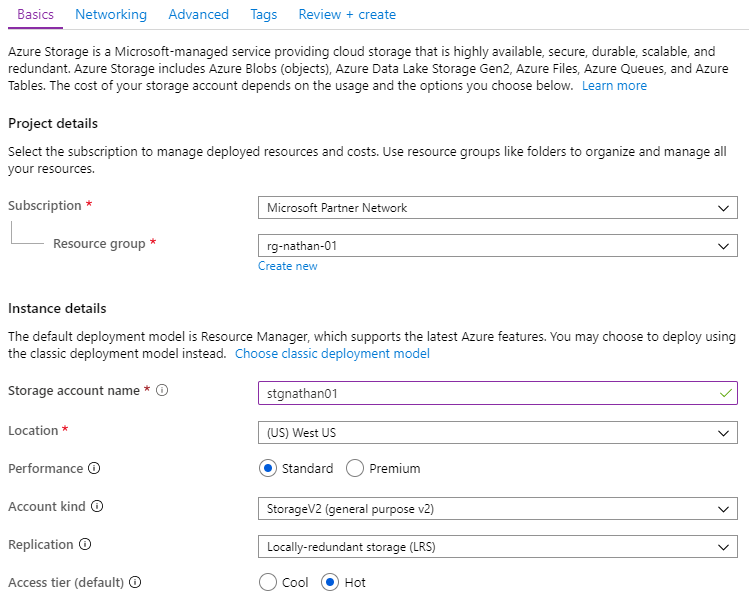749x593 pixels.
Task: Click the Create new link
Action: tap(288, 266)
